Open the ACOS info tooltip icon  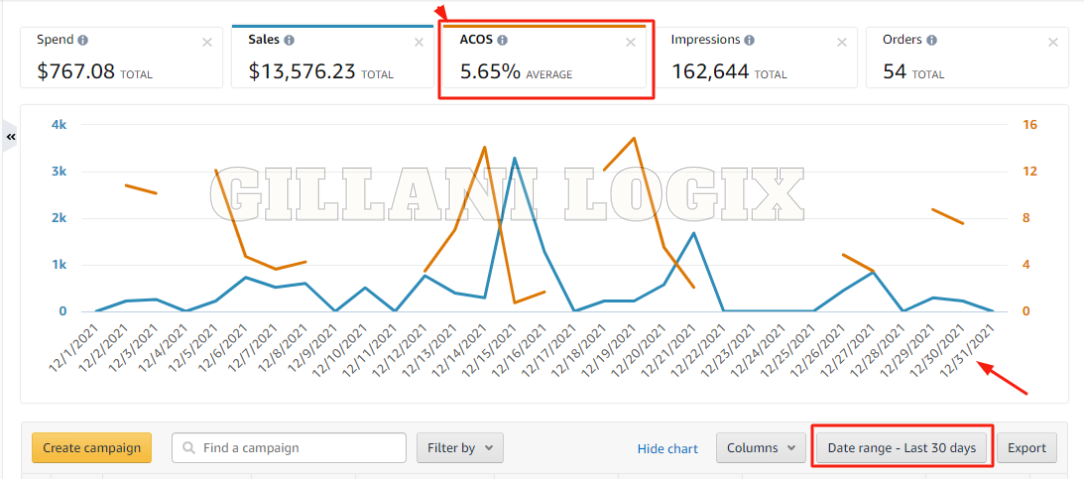pos(502,40)
